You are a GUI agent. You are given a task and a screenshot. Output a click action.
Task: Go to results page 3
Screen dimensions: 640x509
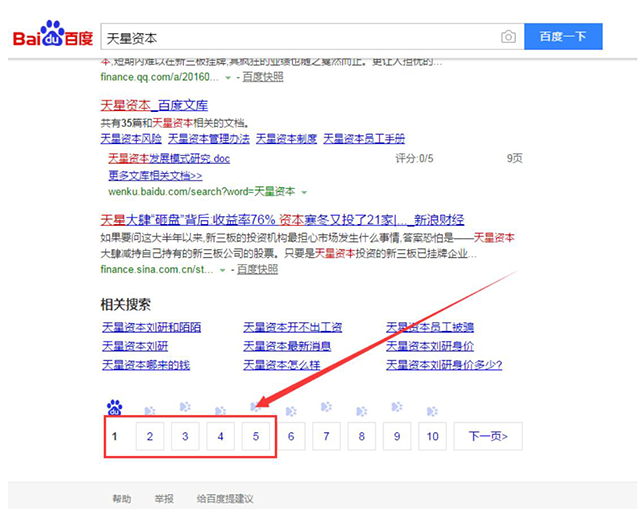pyautogui.click(x=185, y=436)
